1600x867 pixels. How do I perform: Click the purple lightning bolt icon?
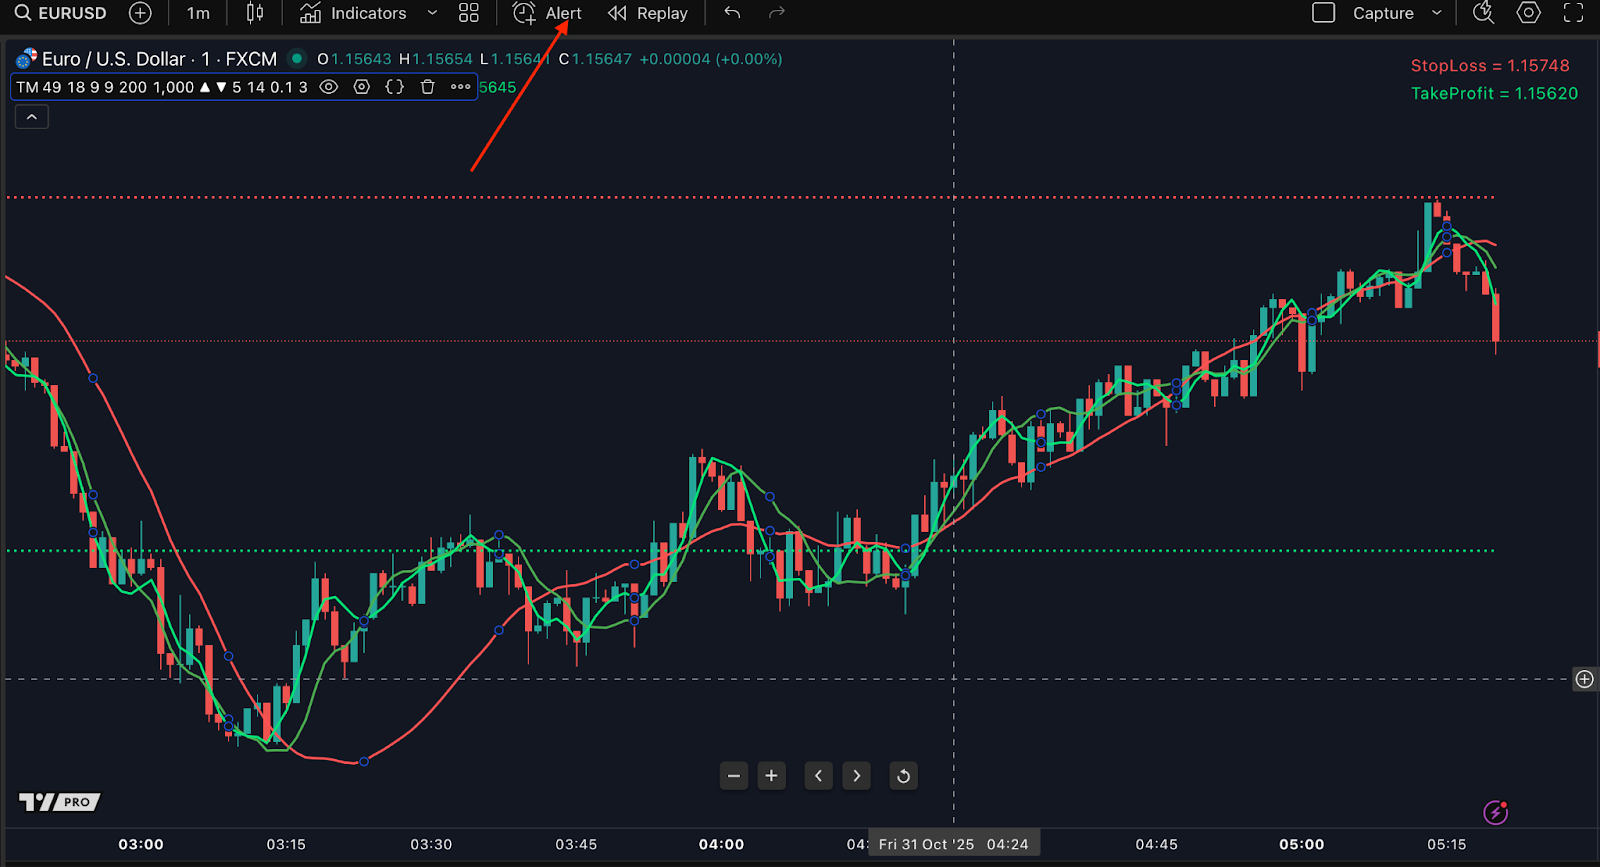(1496, 812)
